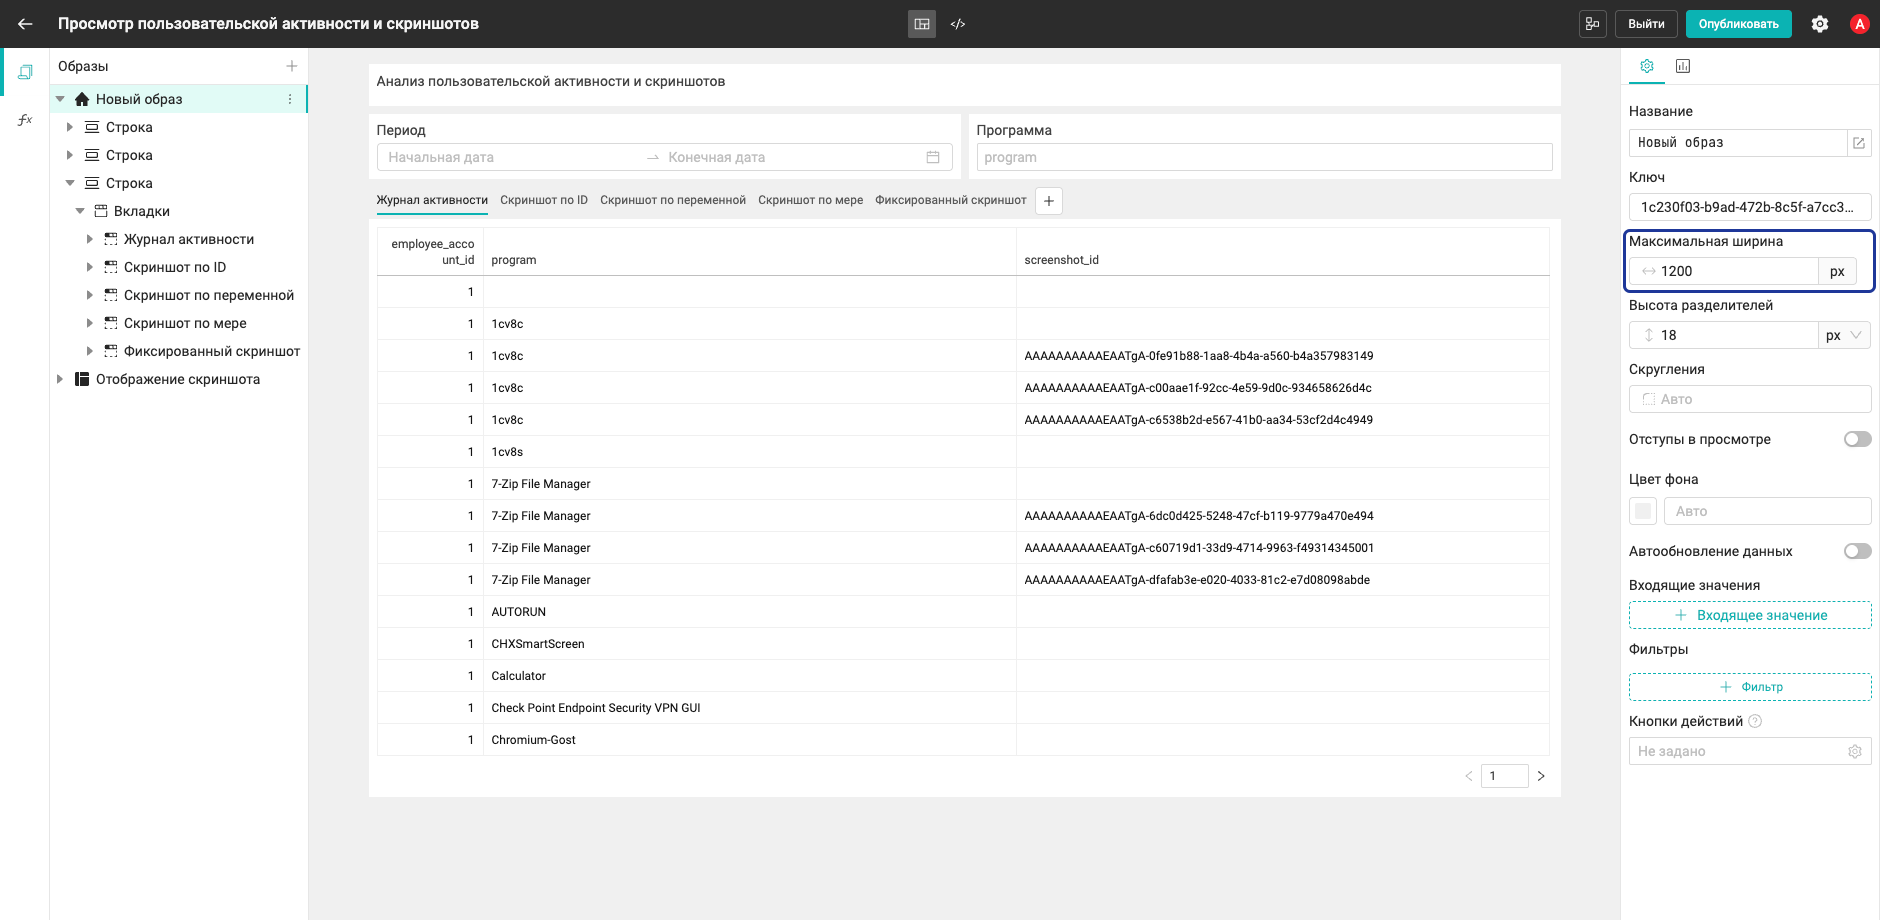Image resolution: width=1880 pixels, height=920 pixels.
Task: Click the back arrow in header
Action: pos(25,24)
